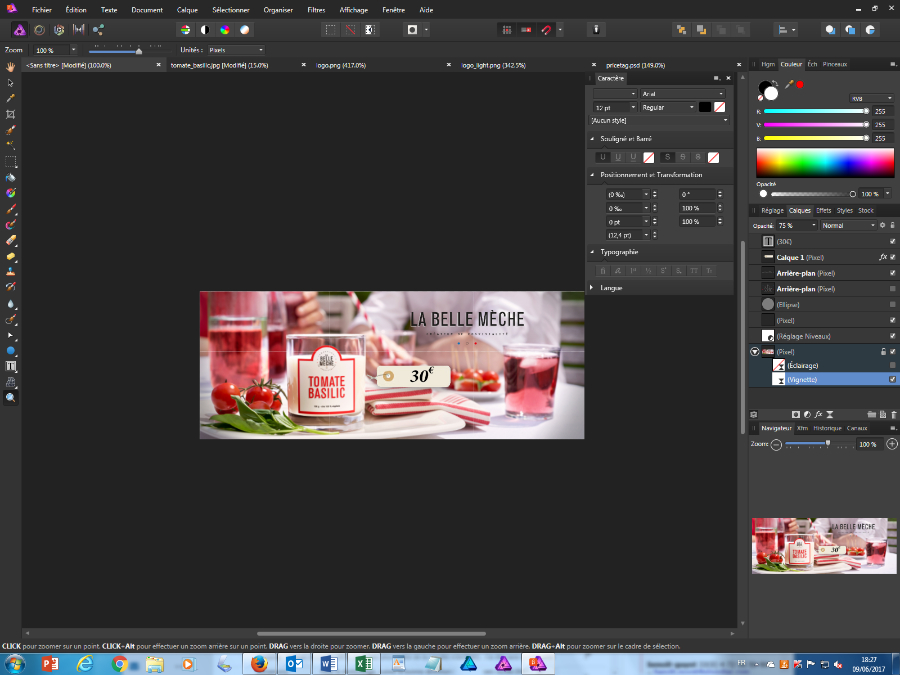Select the Paint Brush tool
This screenshot has width=900, height=675.
tap(10, 209)
